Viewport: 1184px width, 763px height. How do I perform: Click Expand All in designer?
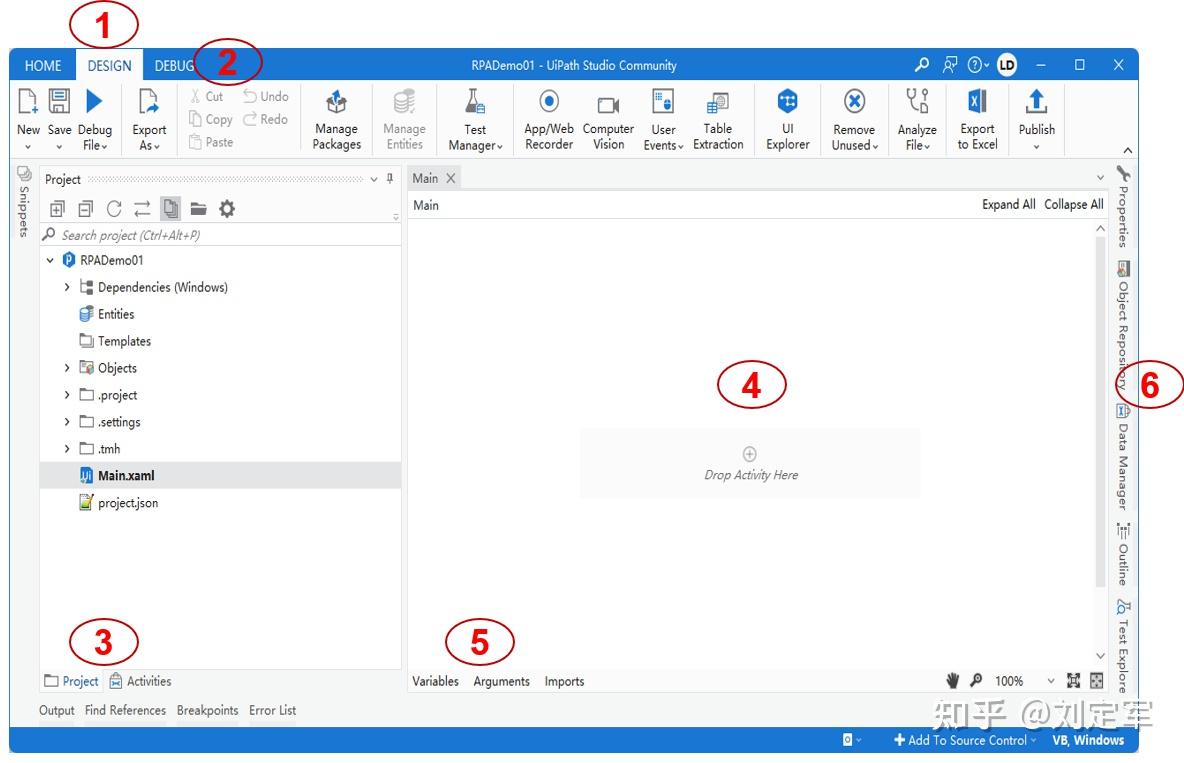(1008, 204)
